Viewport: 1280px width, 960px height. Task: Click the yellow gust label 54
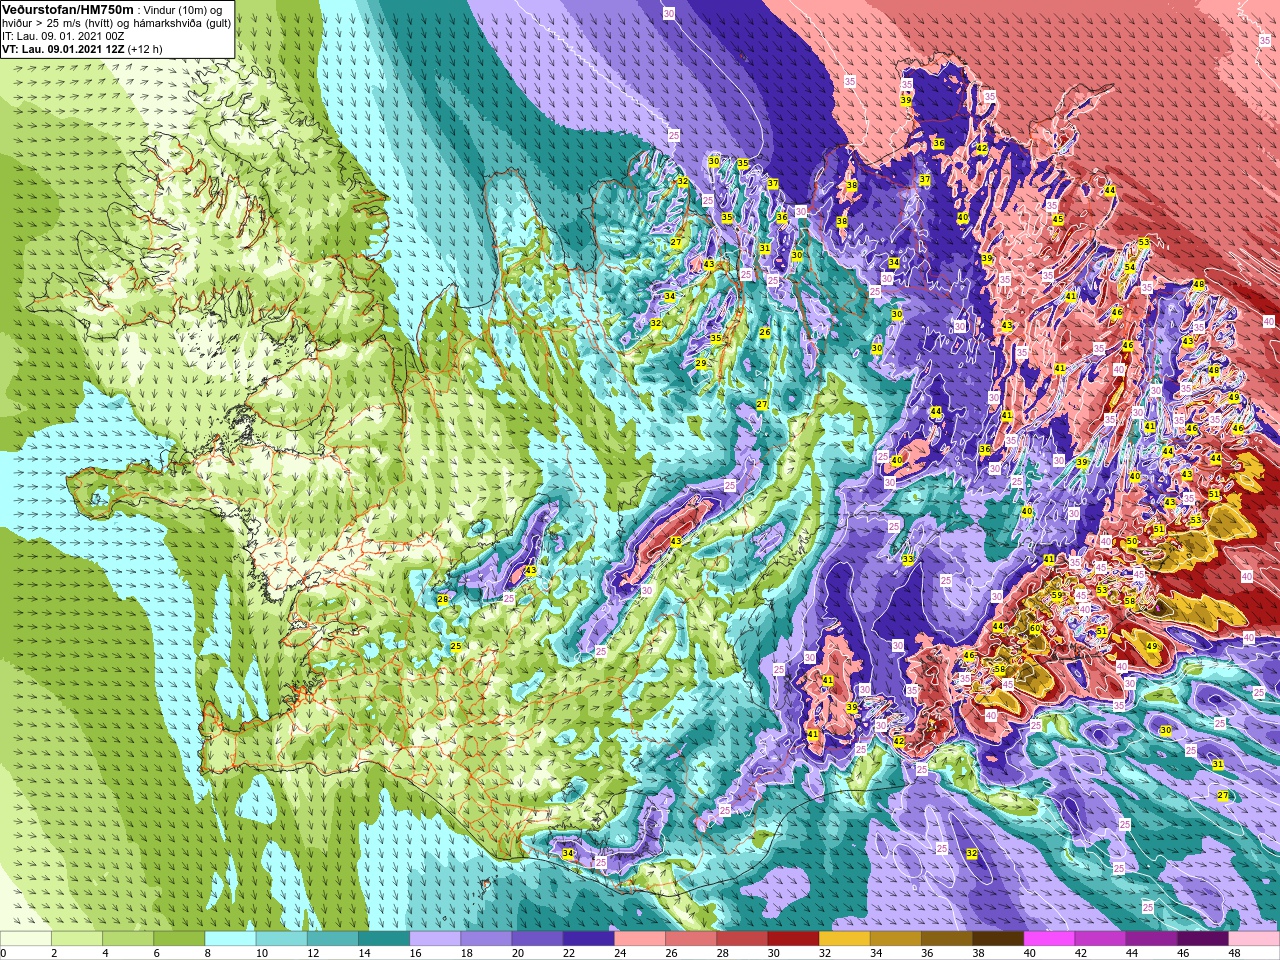1129,267
